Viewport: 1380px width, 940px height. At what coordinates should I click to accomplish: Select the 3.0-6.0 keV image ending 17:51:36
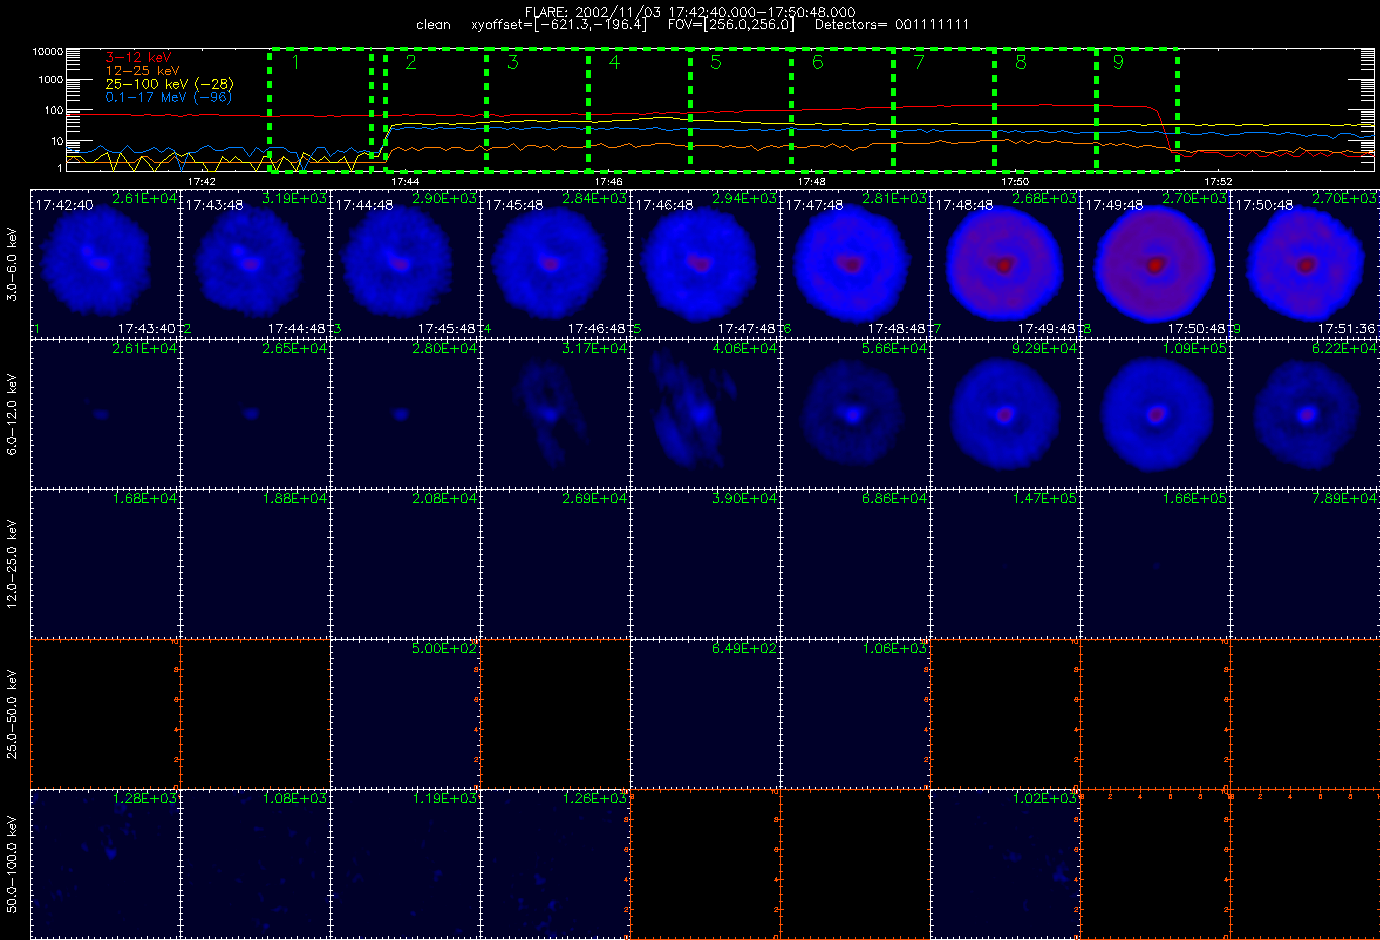[1305, 264]
